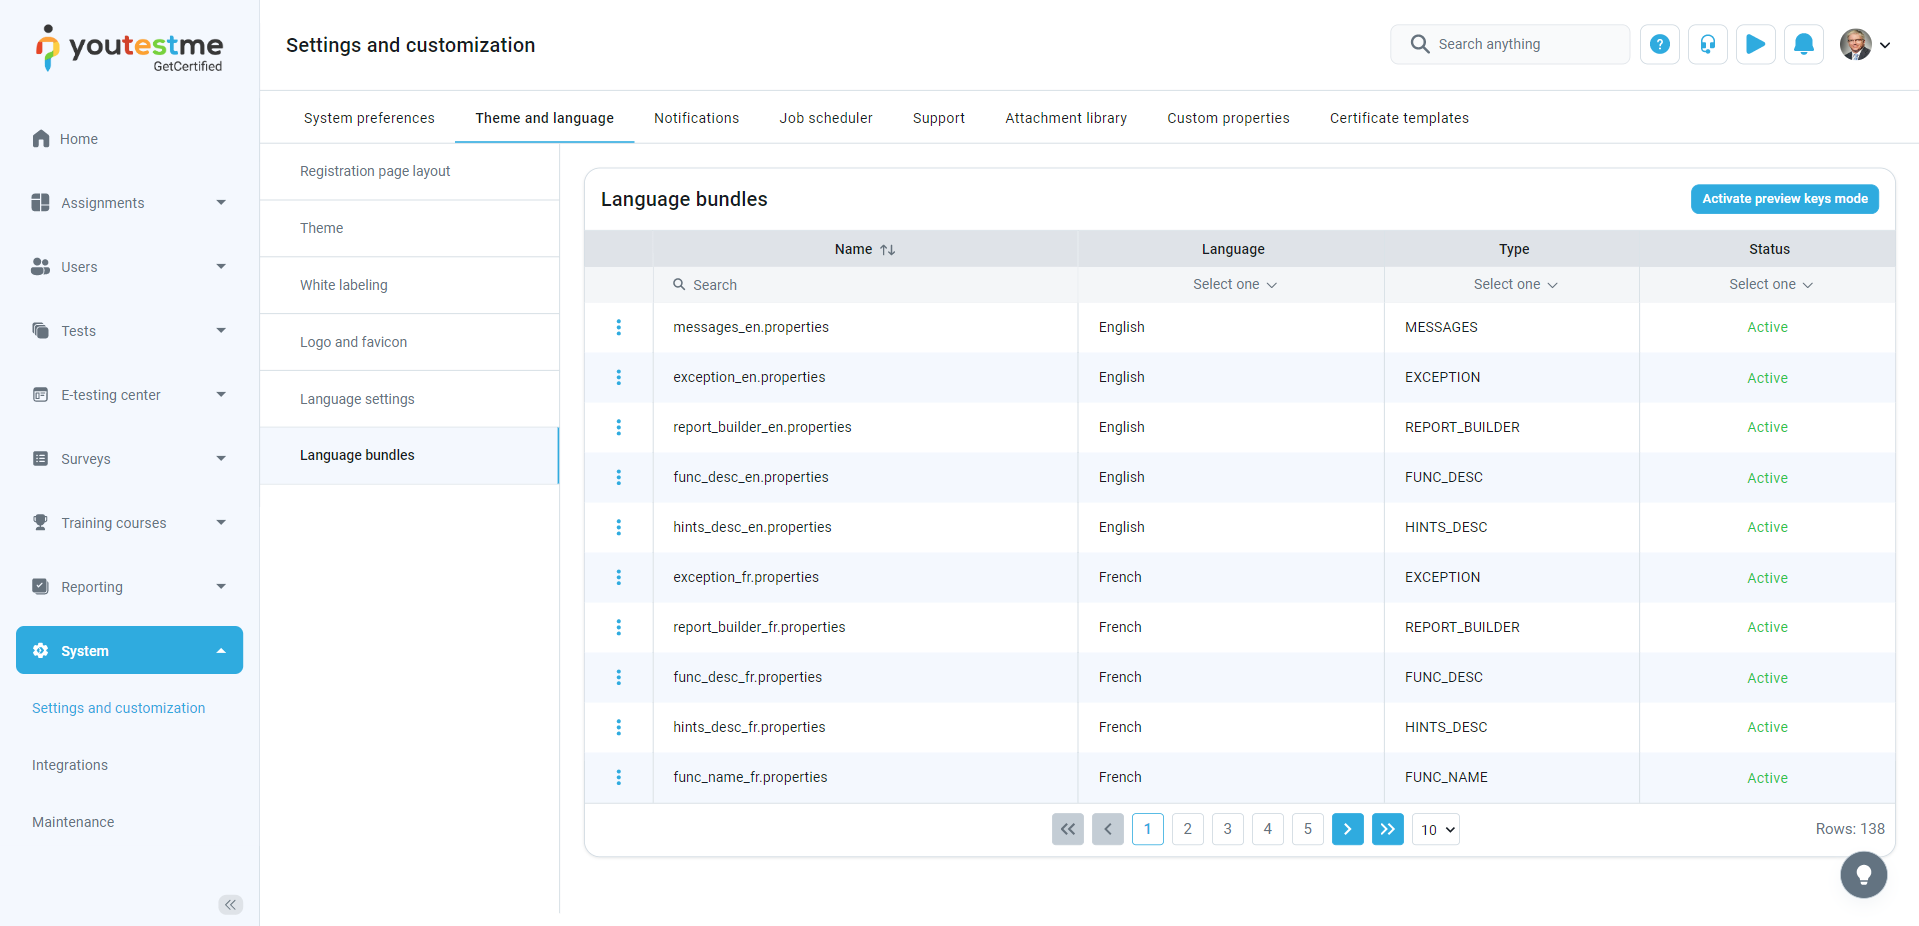This screenshot has width=1919, height=926.
Task: Collapse the sidebar with double-chevron icon
Action: click(230, 905)
